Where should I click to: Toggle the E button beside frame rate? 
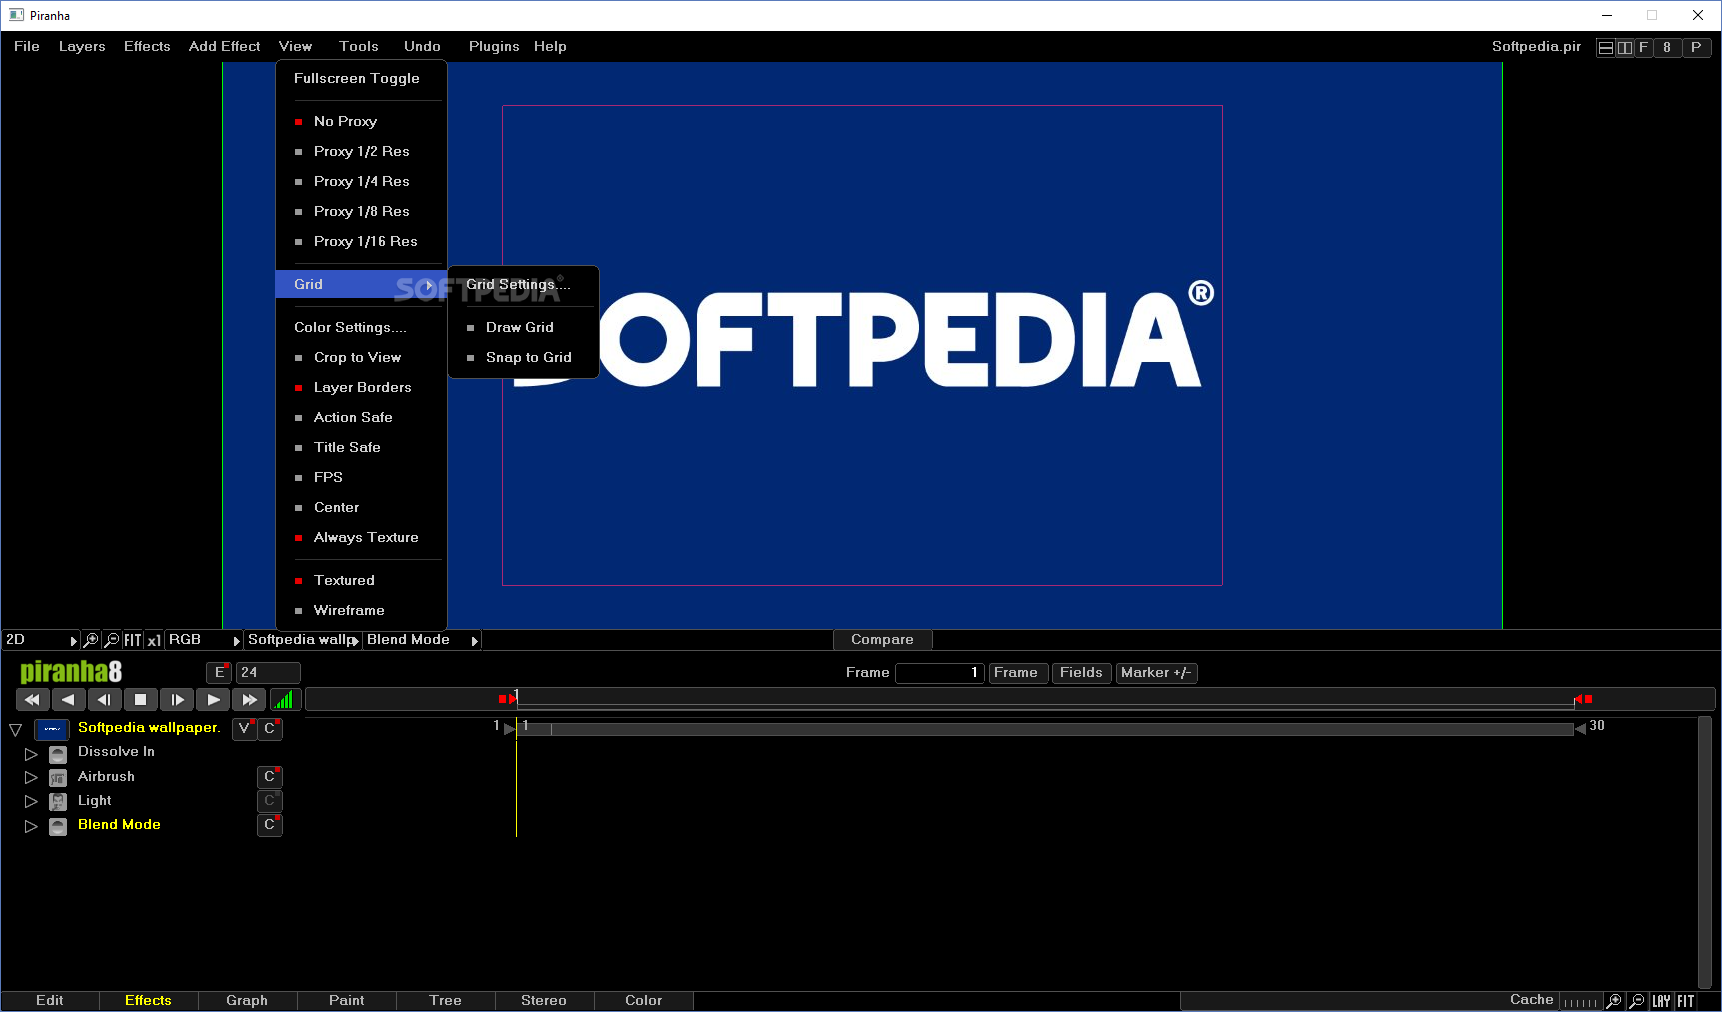pos(219,673)
